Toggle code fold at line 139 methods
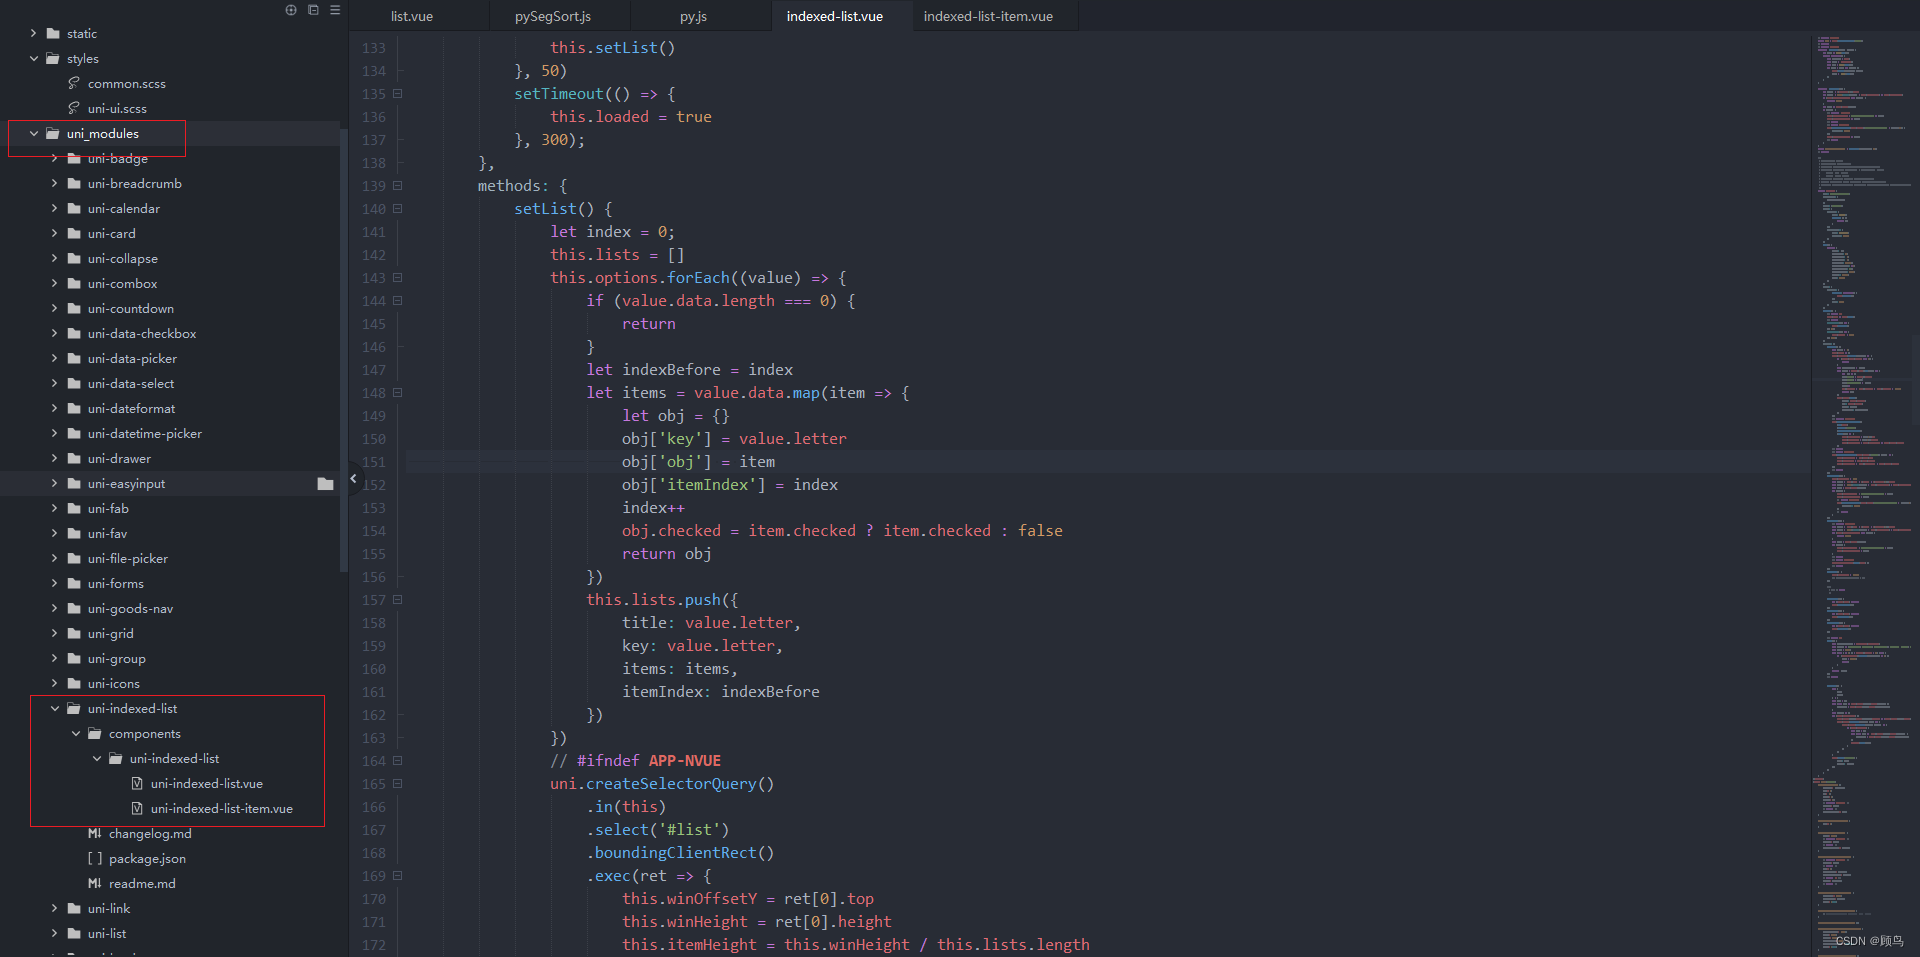Screen dimensions: 1920x957 [398, 186]
